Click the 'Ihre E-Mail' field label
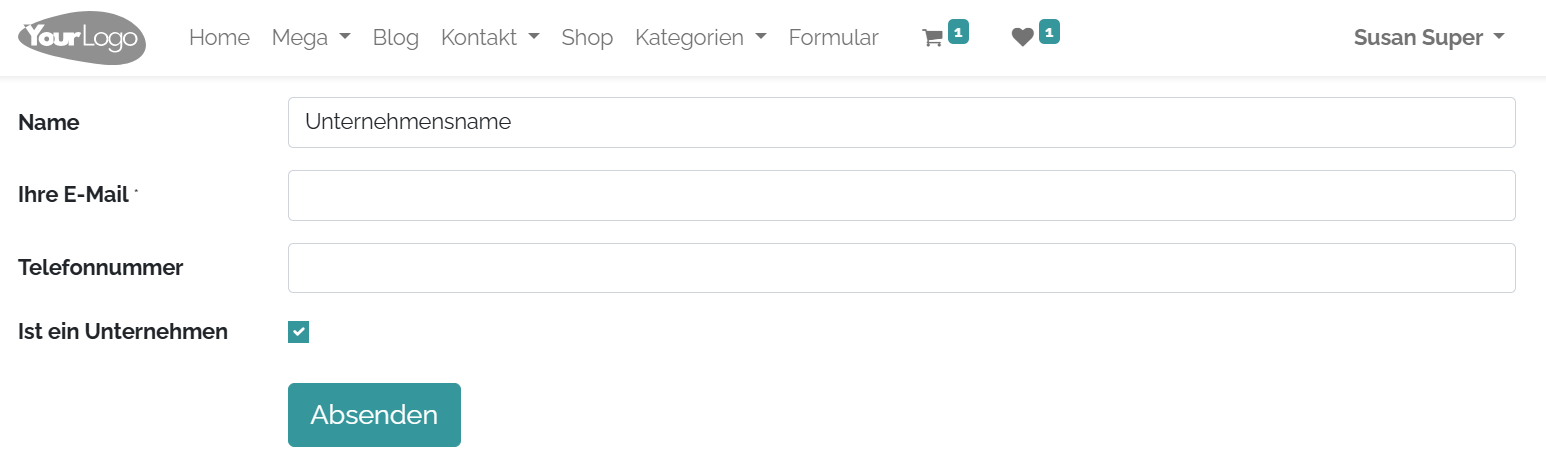 (x=73, y=195)
